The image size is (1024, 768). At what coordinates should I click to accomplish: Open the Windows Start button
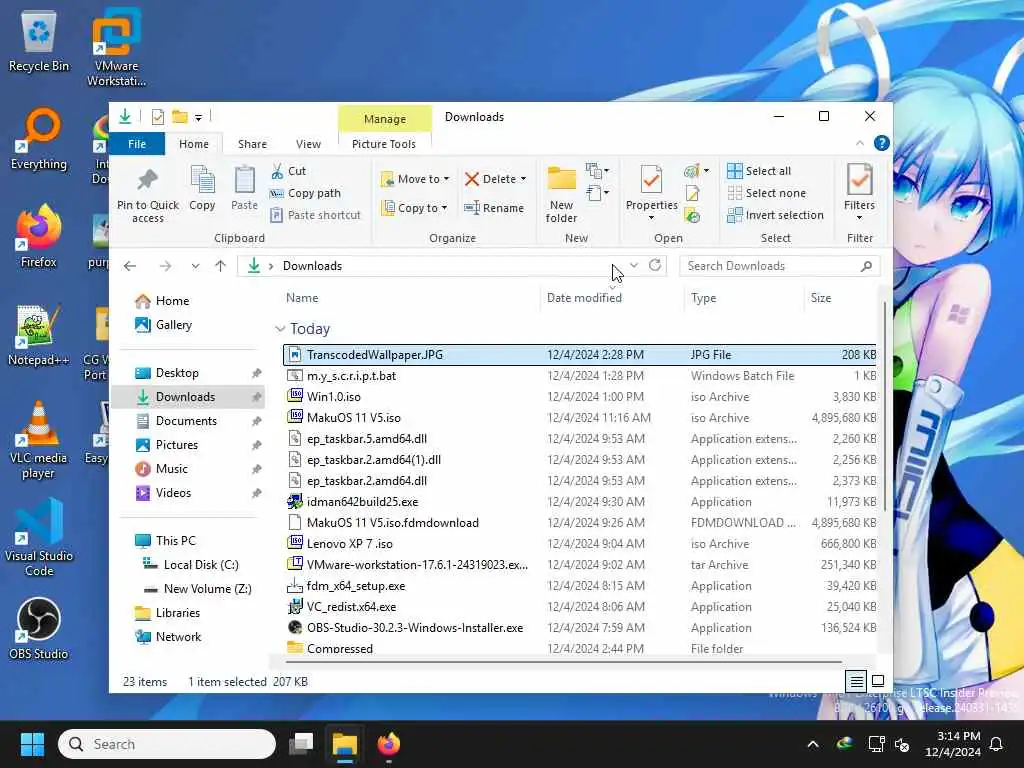32,744
